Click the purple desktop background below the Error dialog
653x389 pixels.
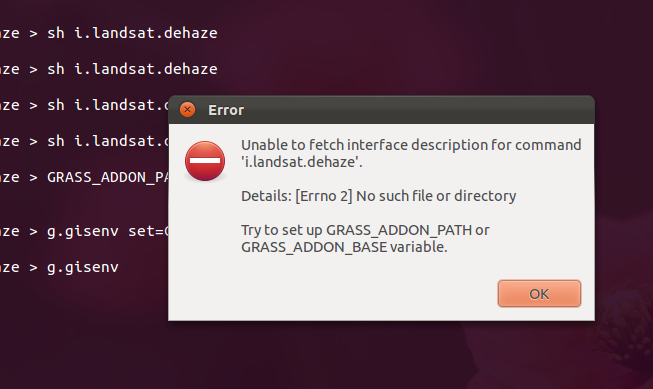pos(375,354)
